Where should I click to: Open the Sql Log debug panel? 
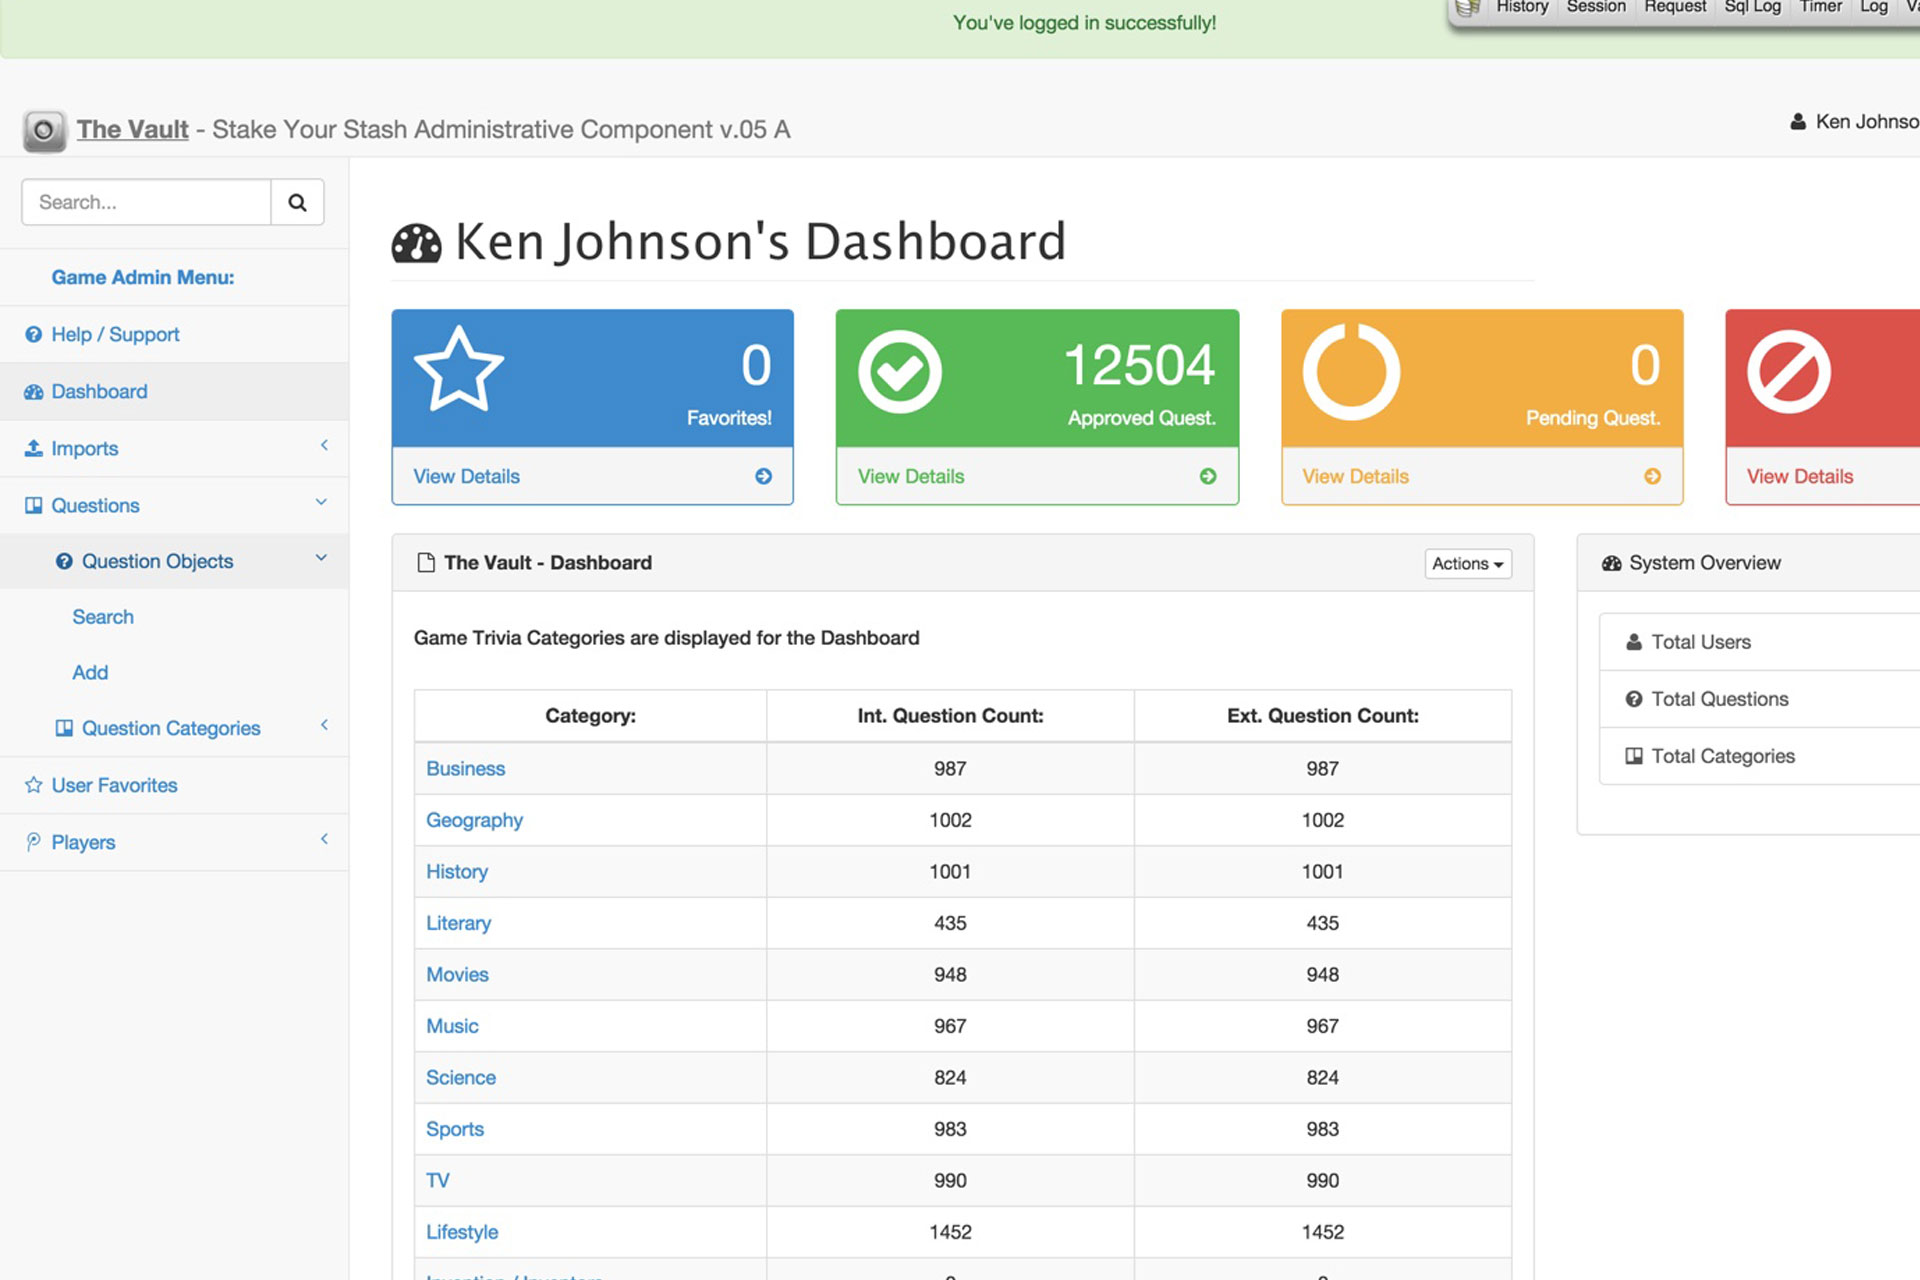pyautogui.click(x=1752, y=8)
